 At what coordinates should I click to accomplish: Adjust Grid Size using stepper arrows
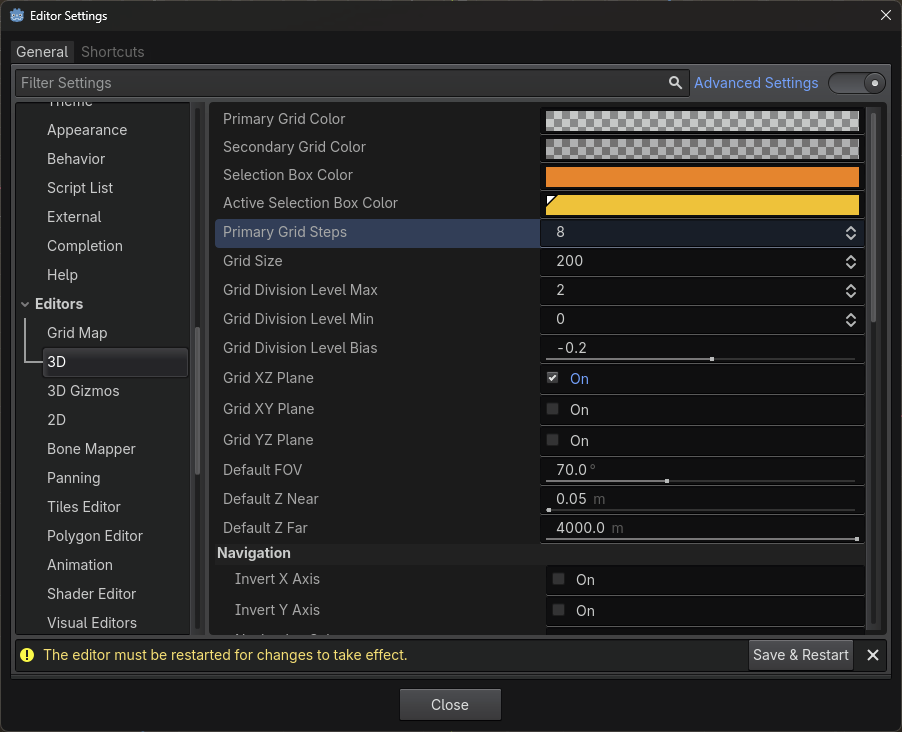(x=850, y=261)
